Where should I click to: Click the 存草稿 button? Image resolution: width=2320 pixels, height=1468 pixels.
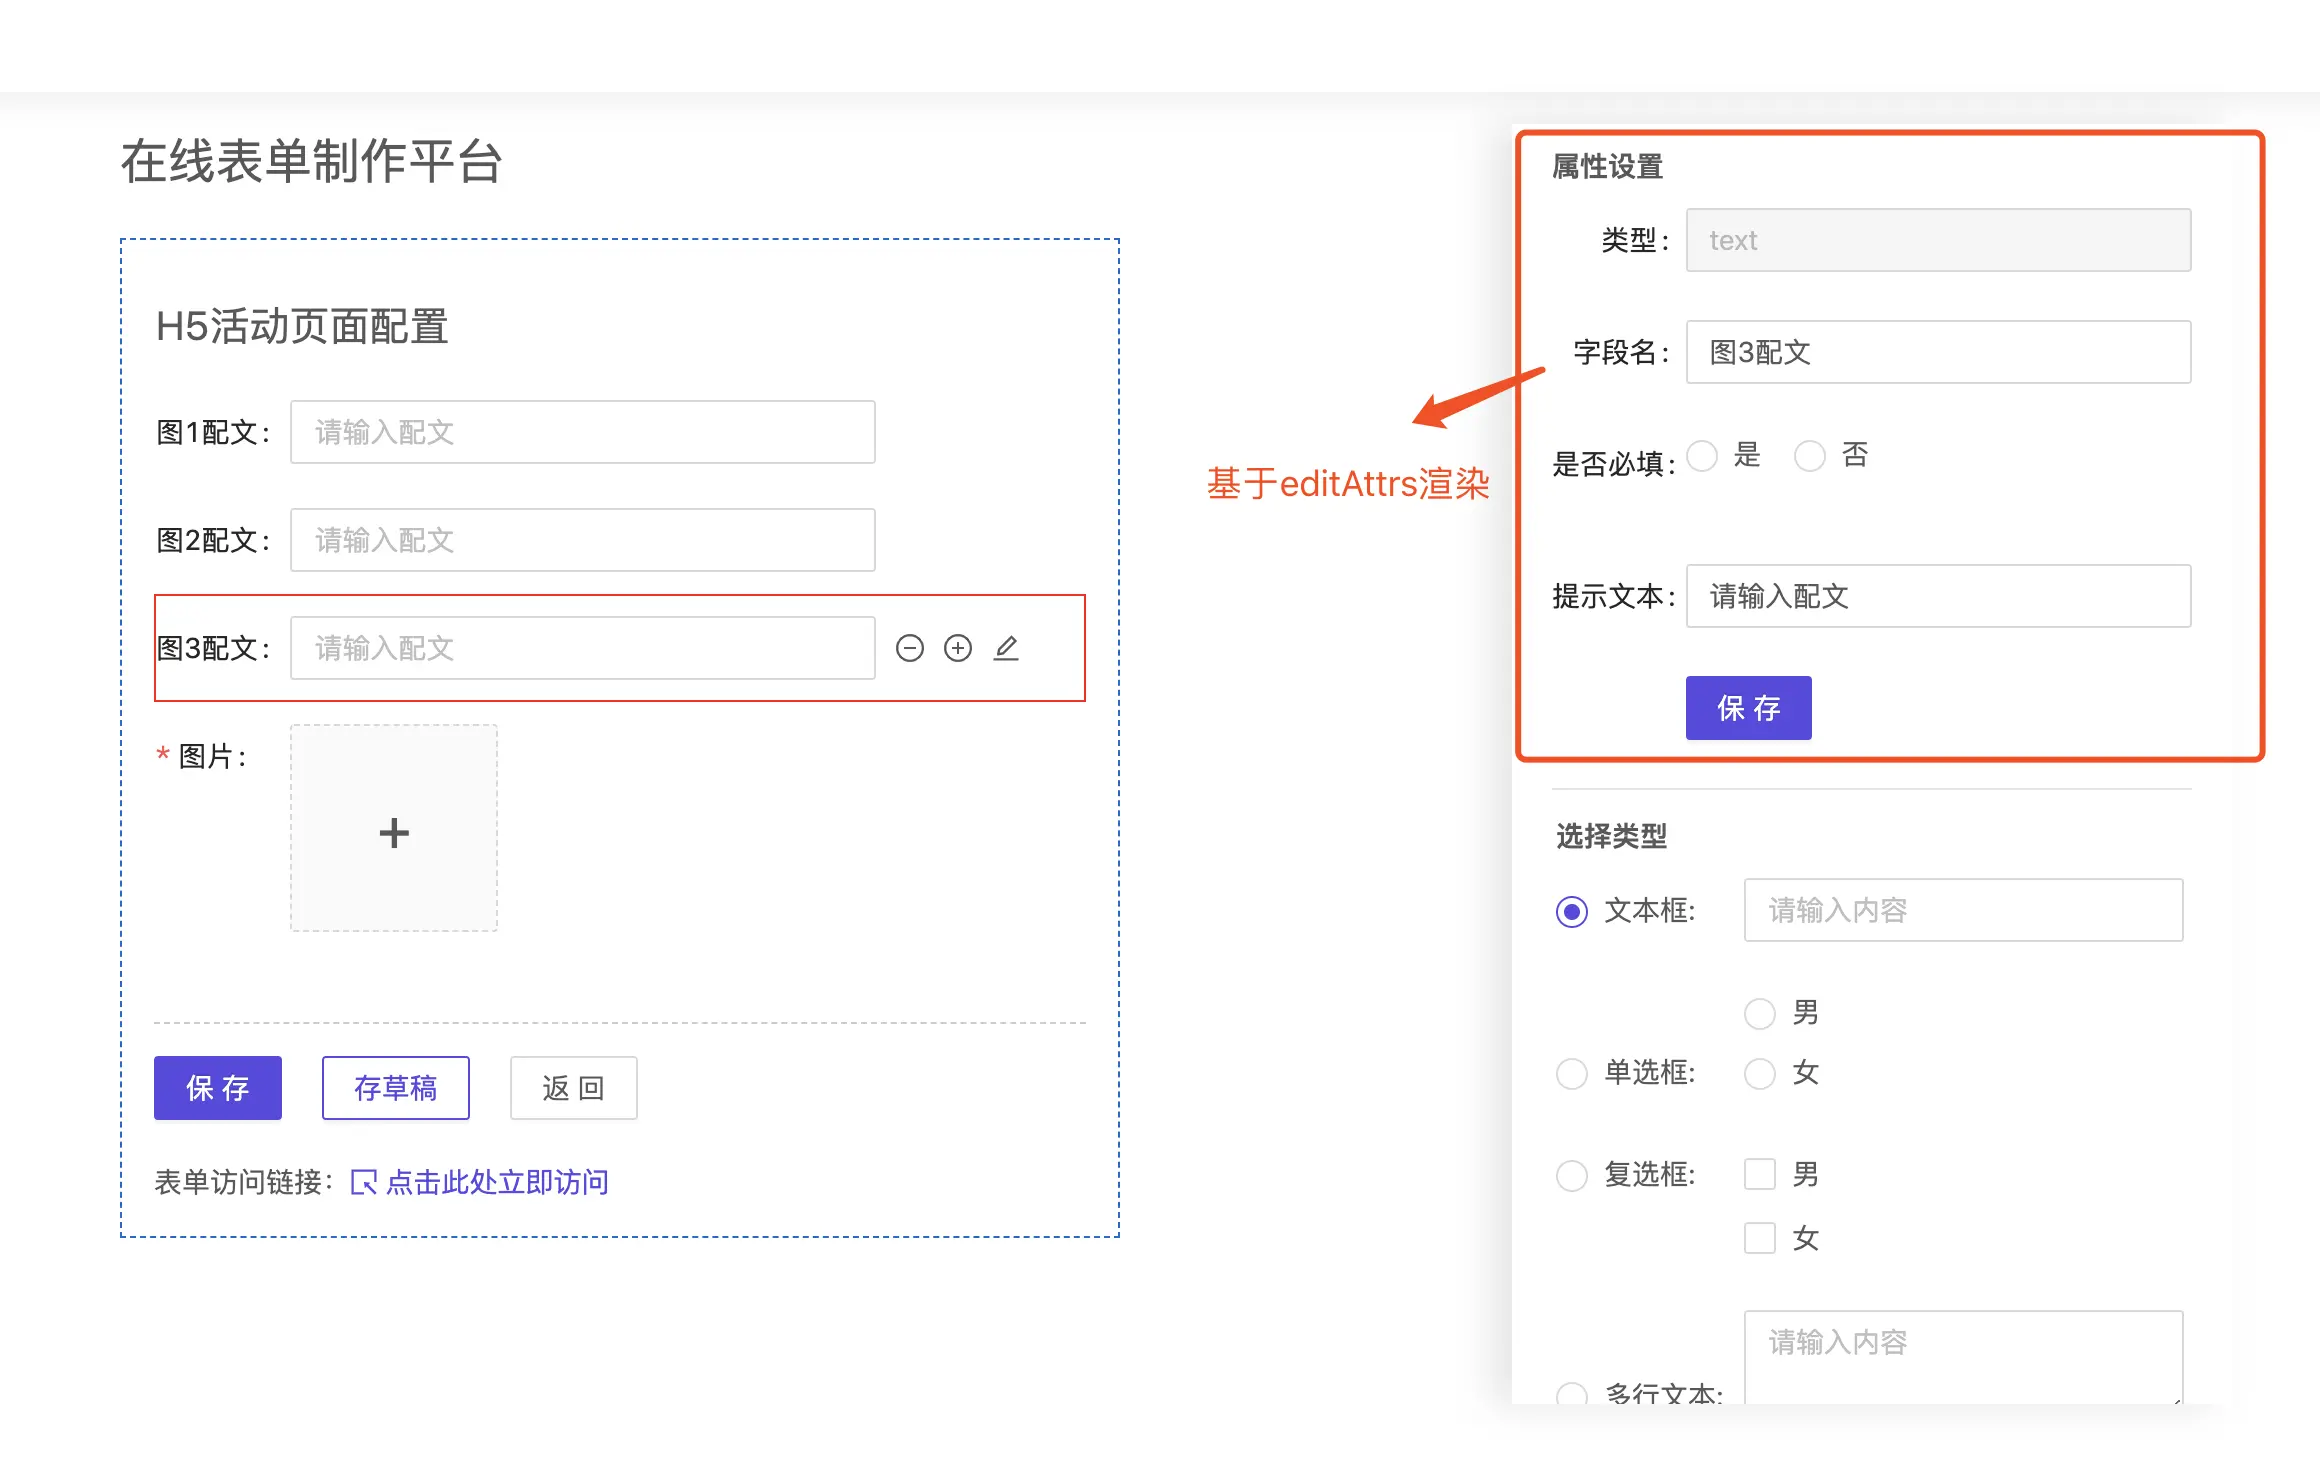tap(396, 1088)
